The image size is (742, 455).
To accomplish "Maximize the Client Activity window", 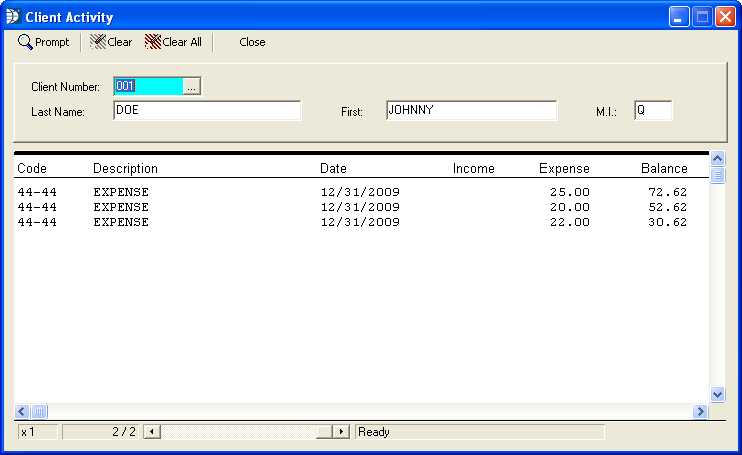I will [703, 17].
